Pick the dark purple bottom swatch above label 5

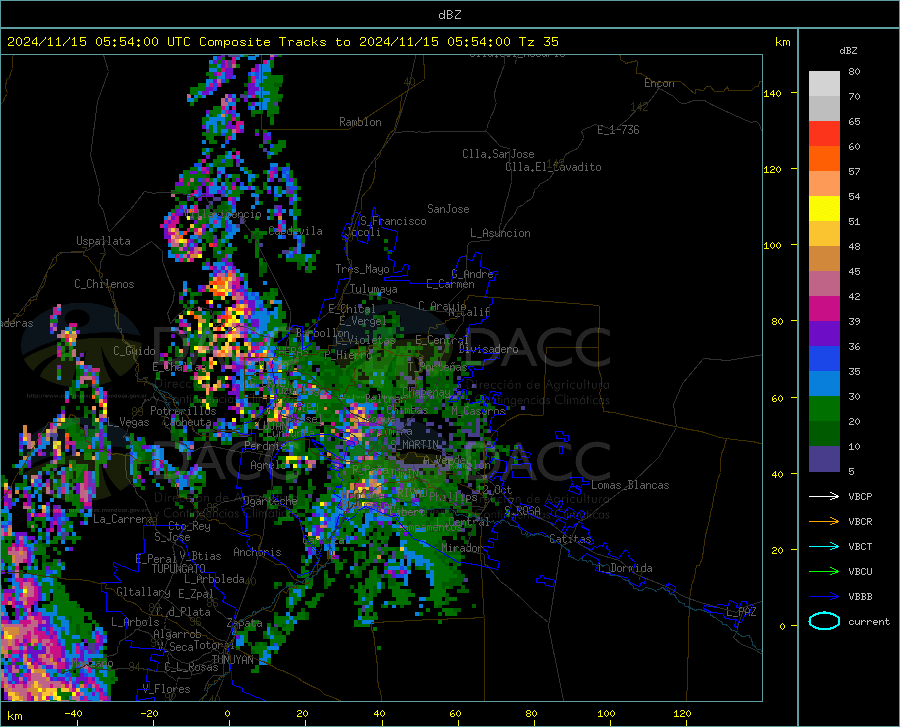(824, 459)
